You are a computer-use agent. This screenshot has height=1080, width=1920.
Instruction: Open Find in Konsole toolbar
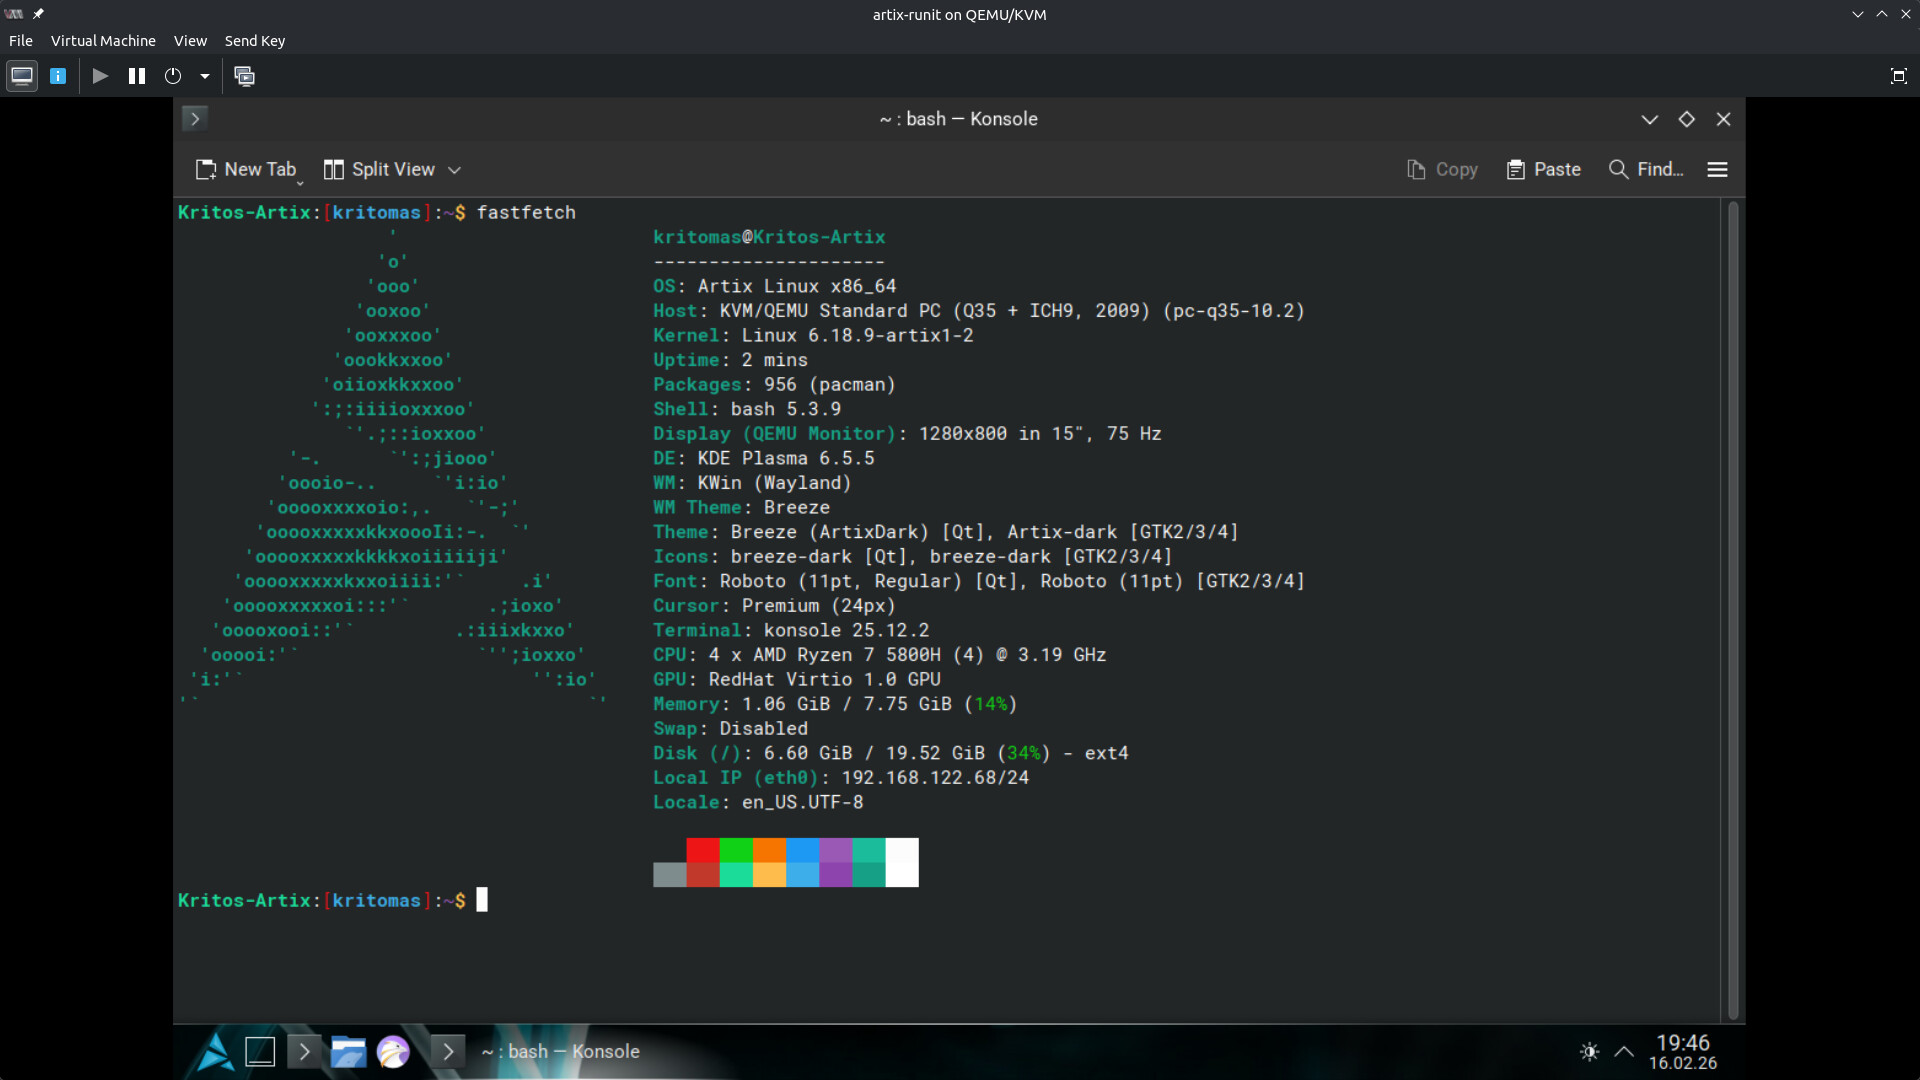click(1646, 170)
